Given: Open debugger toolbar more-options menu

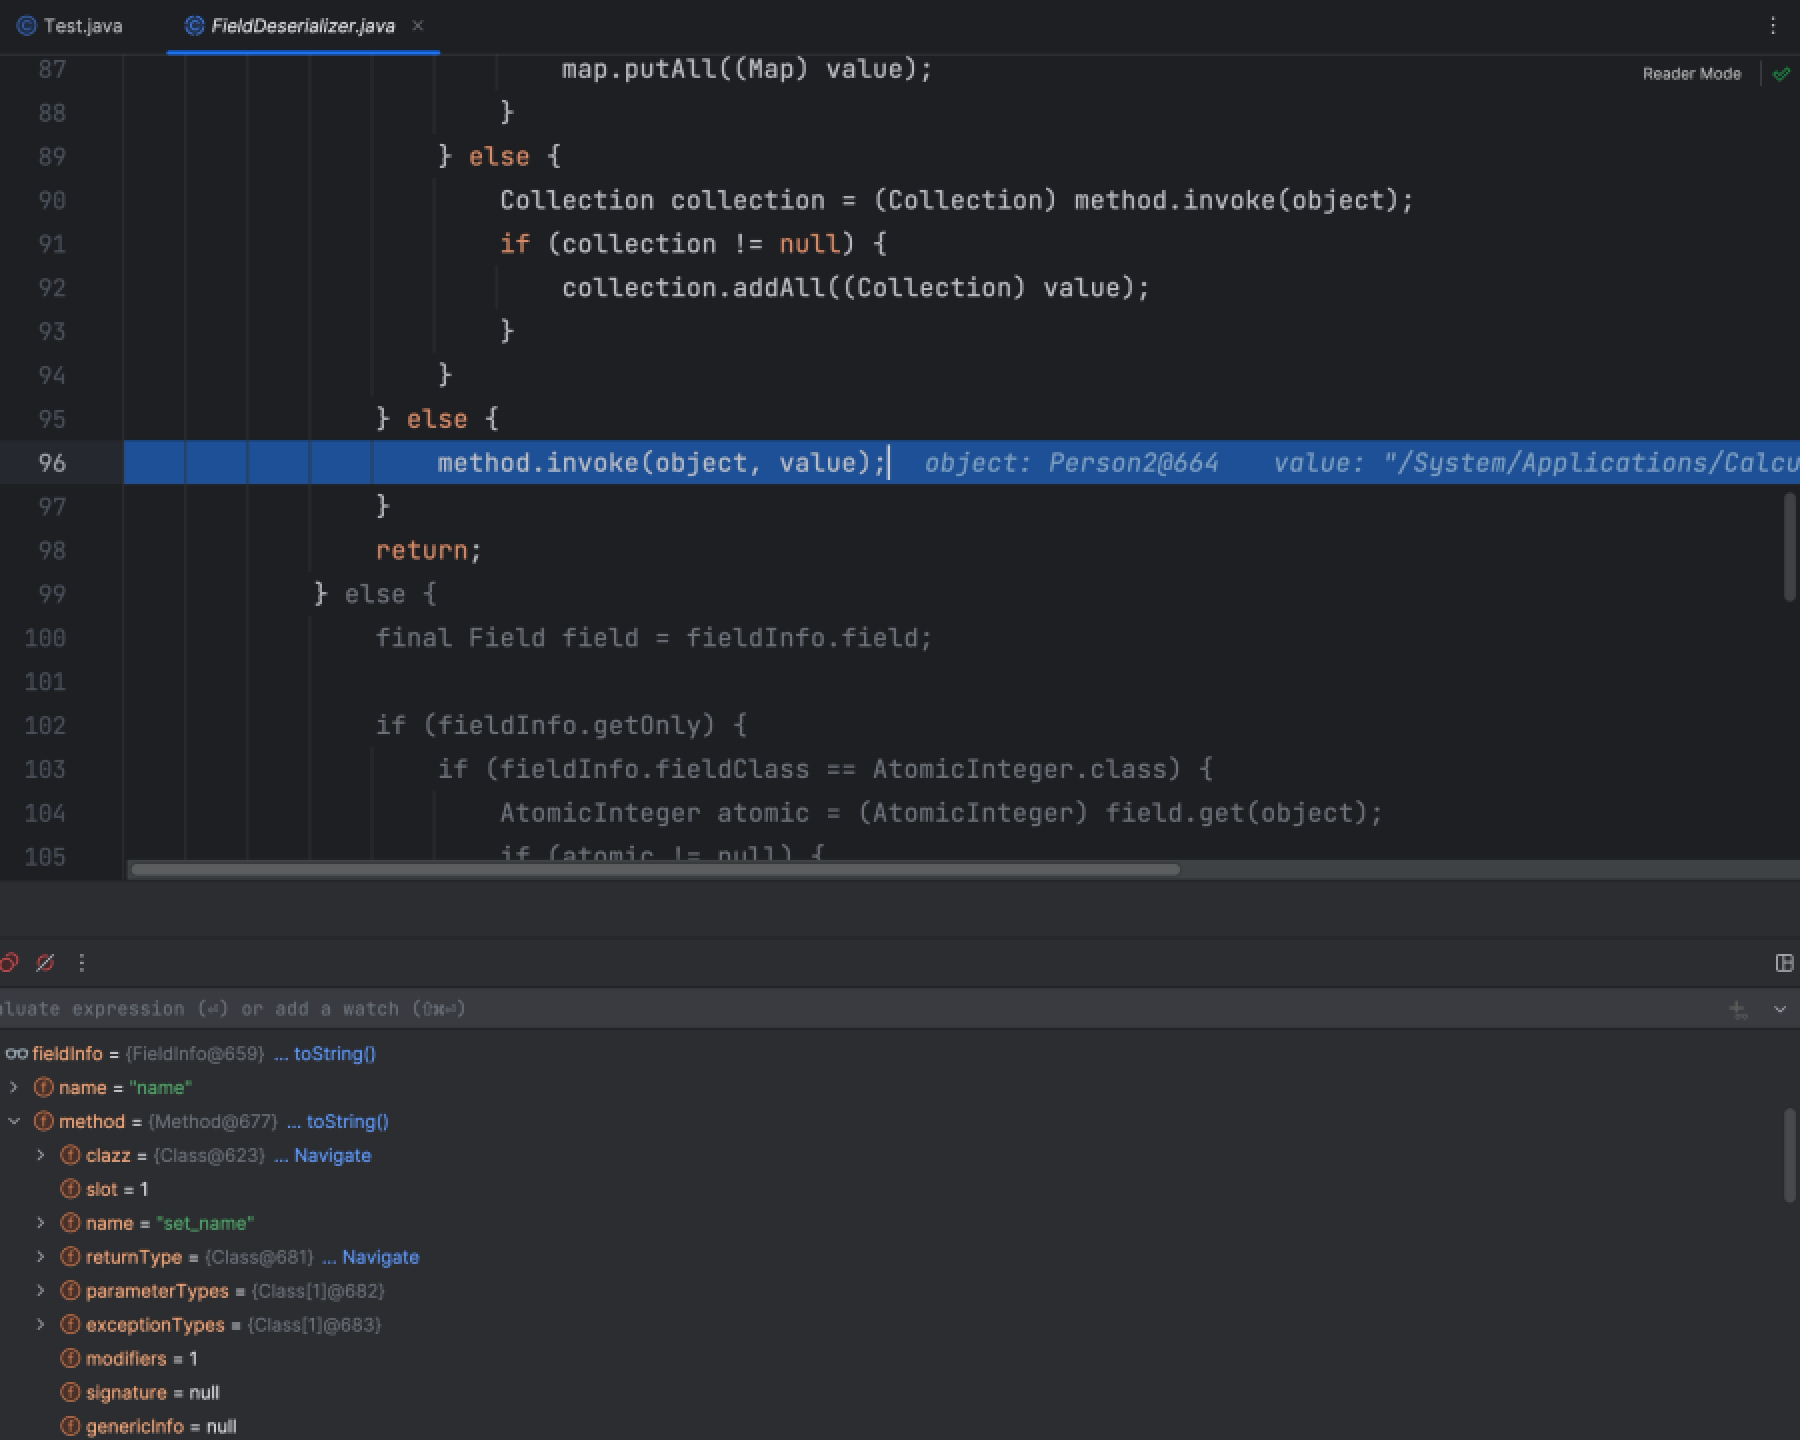Looking at the screenshot, I should pyautogui.click(x=82, y=963).
